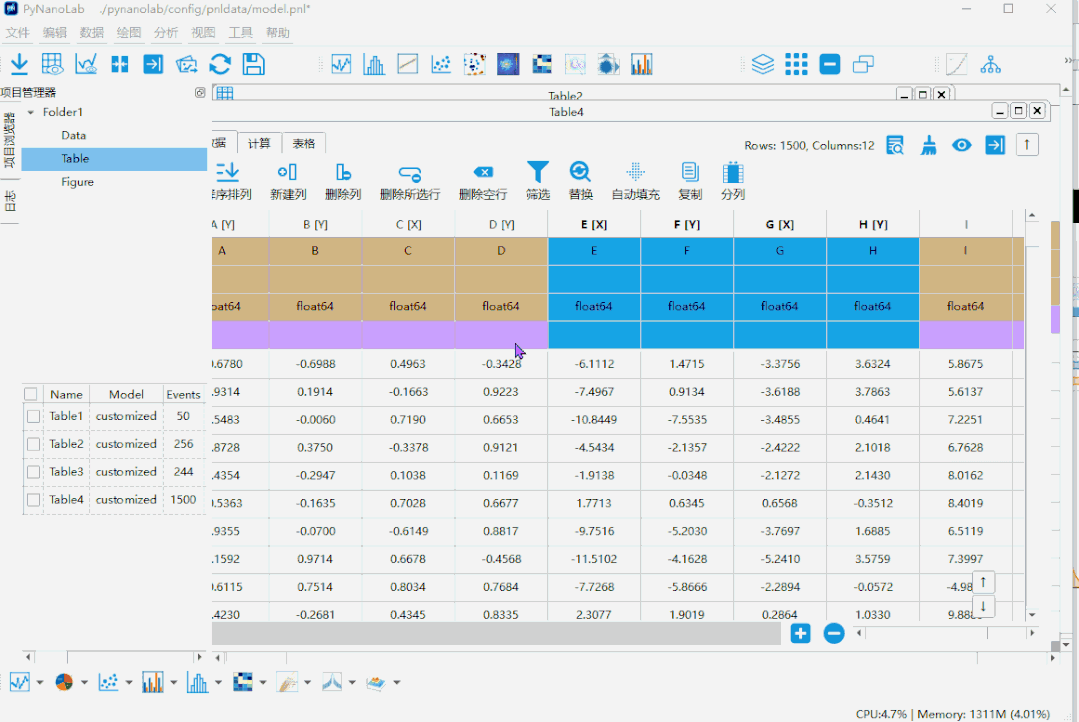Open dropdown arrow beside bottom 3D surface icon

click(x=396, y=683)
